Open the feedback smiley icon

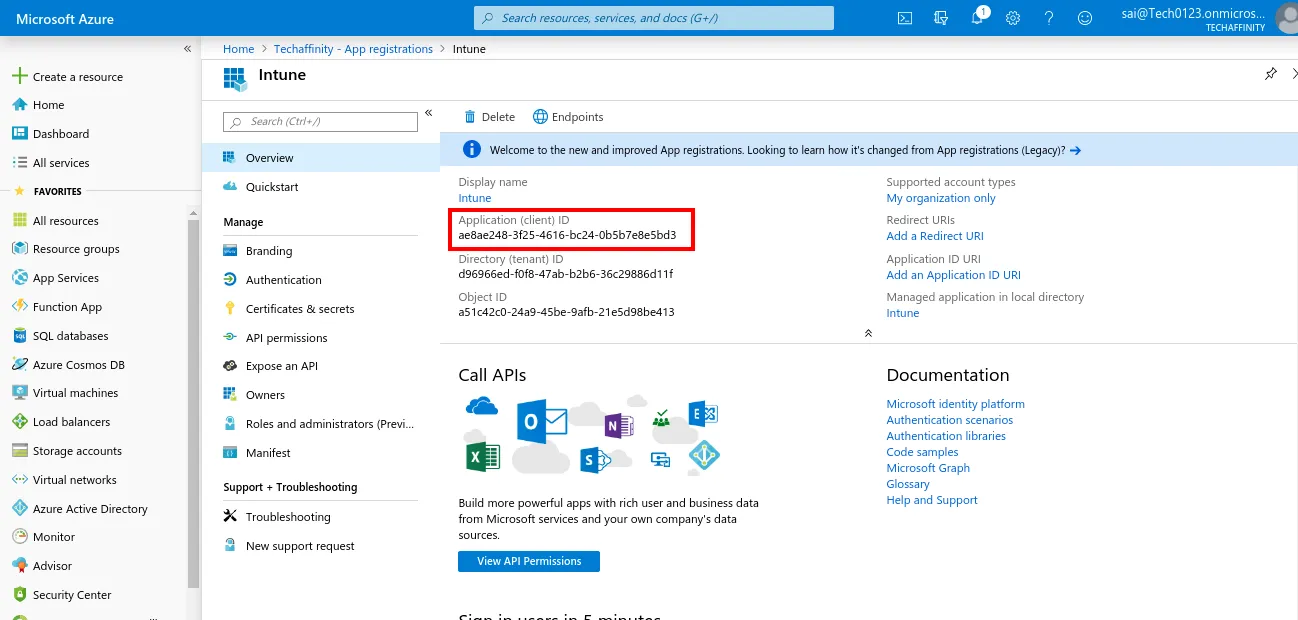click(1085, 18)
